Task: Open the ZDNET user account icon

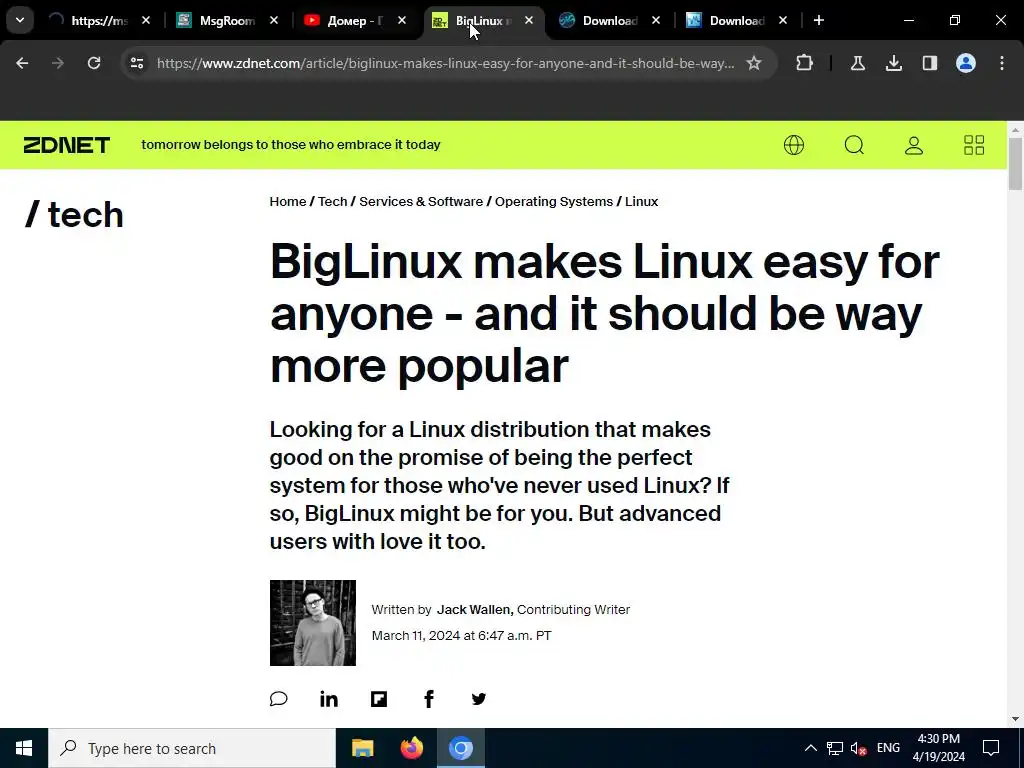Action: point(914,145)
